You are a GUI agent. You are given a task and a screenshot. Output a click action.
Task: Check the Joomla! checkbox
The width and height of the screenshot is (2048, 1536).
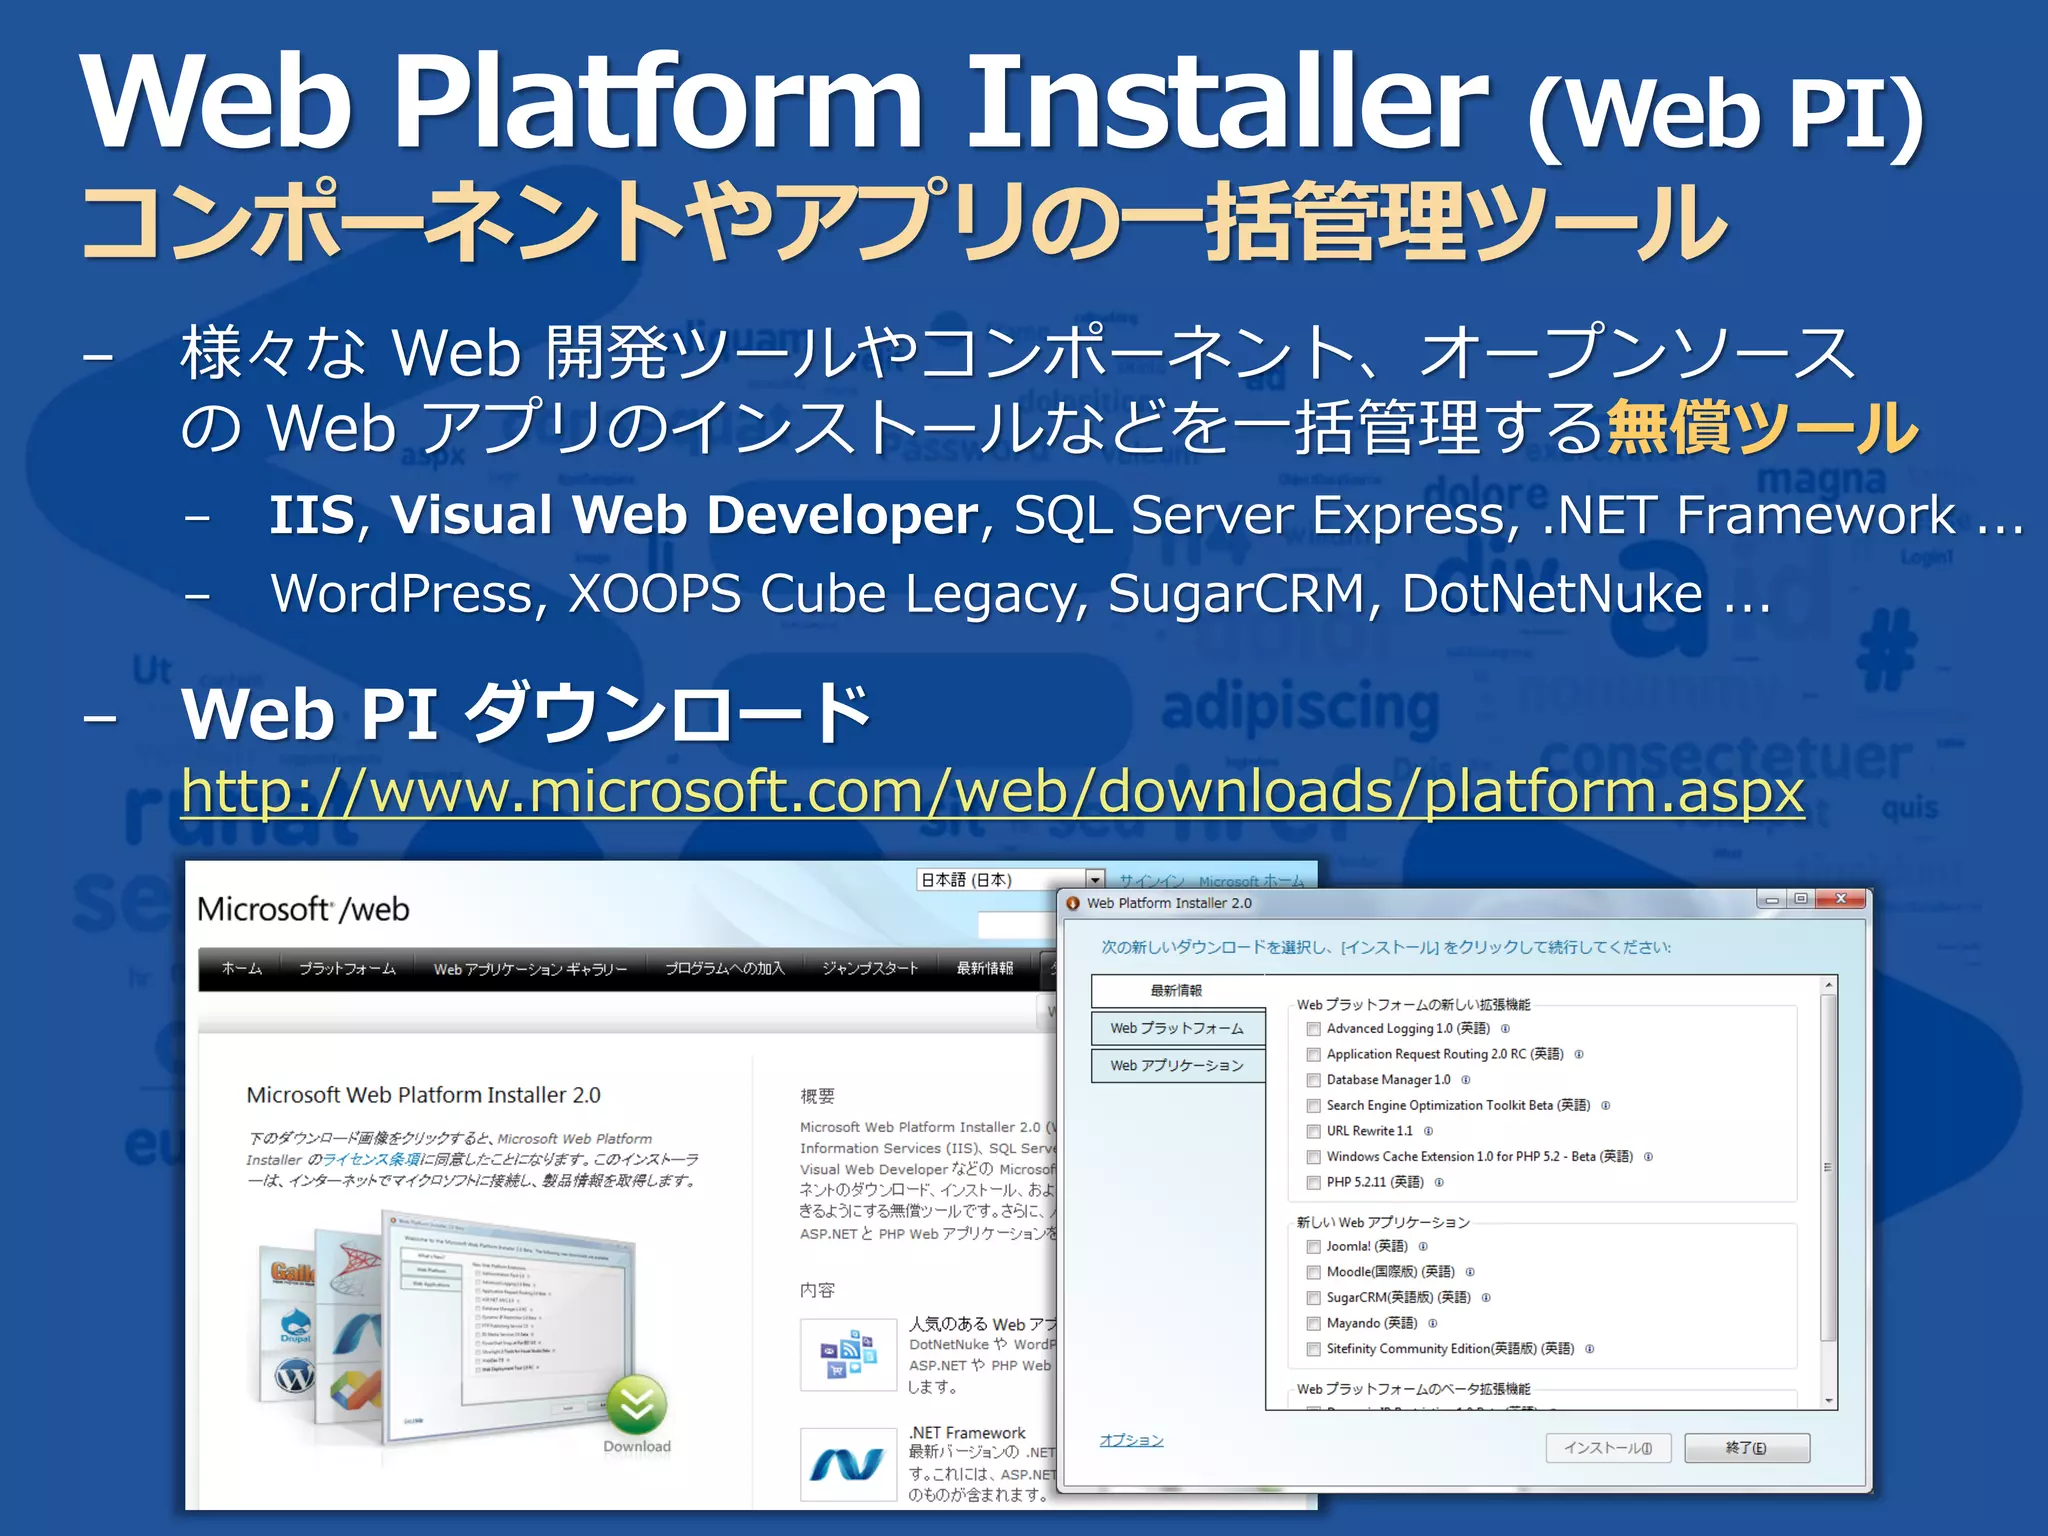pos(1314,1247)
